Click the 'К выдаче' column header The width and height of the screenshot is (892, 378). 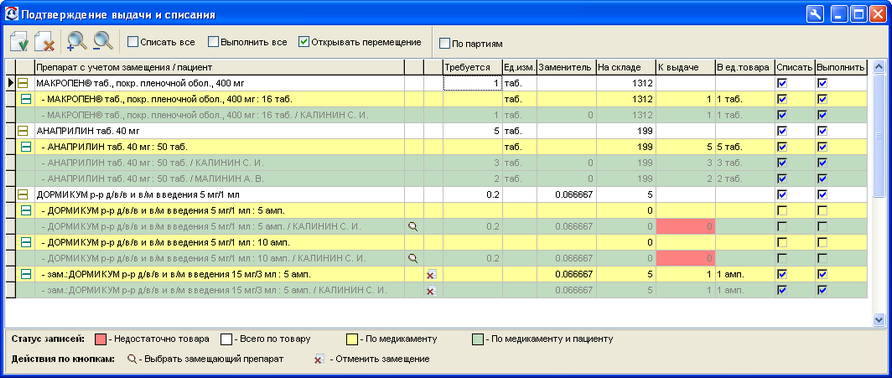pyautogui.click(x=685, y=67)
